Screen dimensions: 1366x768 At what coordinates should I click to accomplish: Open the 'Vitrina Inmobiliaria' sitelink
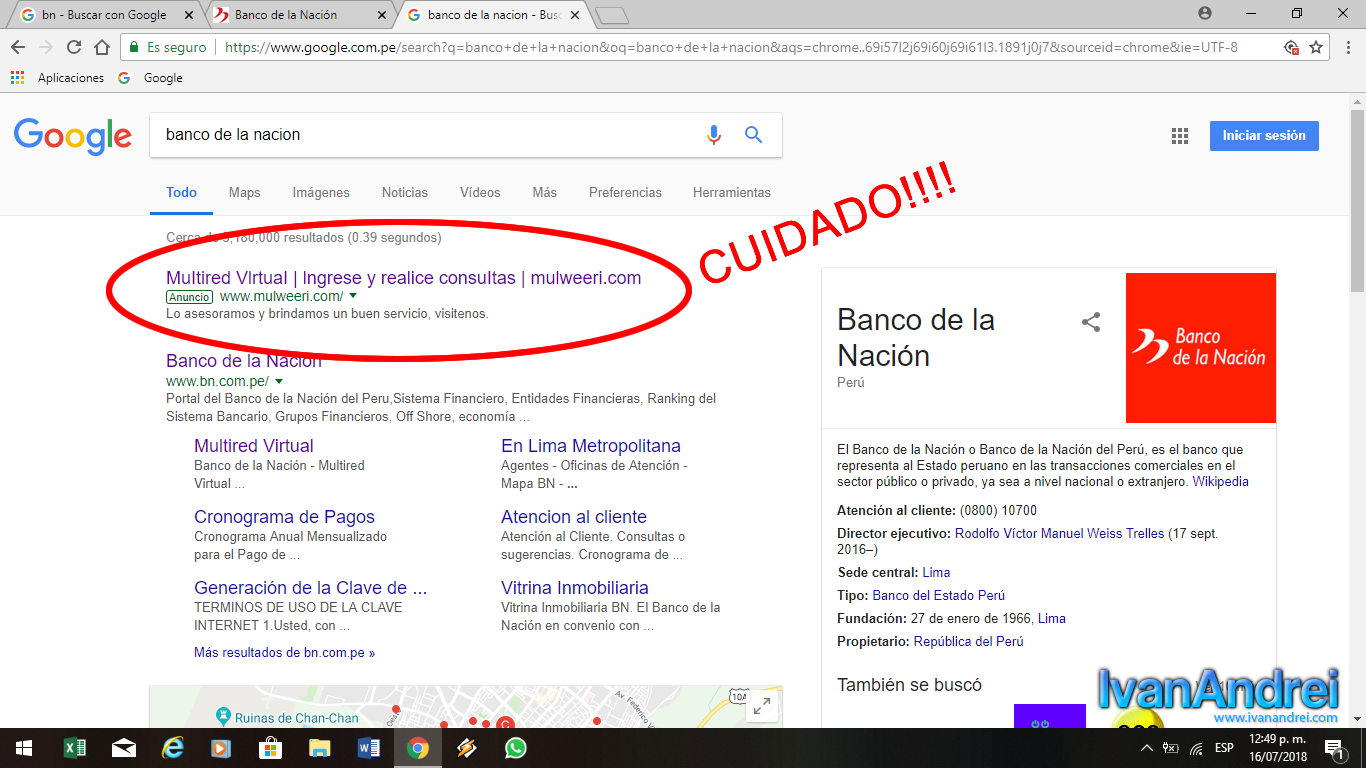click(x=575, y=588)
